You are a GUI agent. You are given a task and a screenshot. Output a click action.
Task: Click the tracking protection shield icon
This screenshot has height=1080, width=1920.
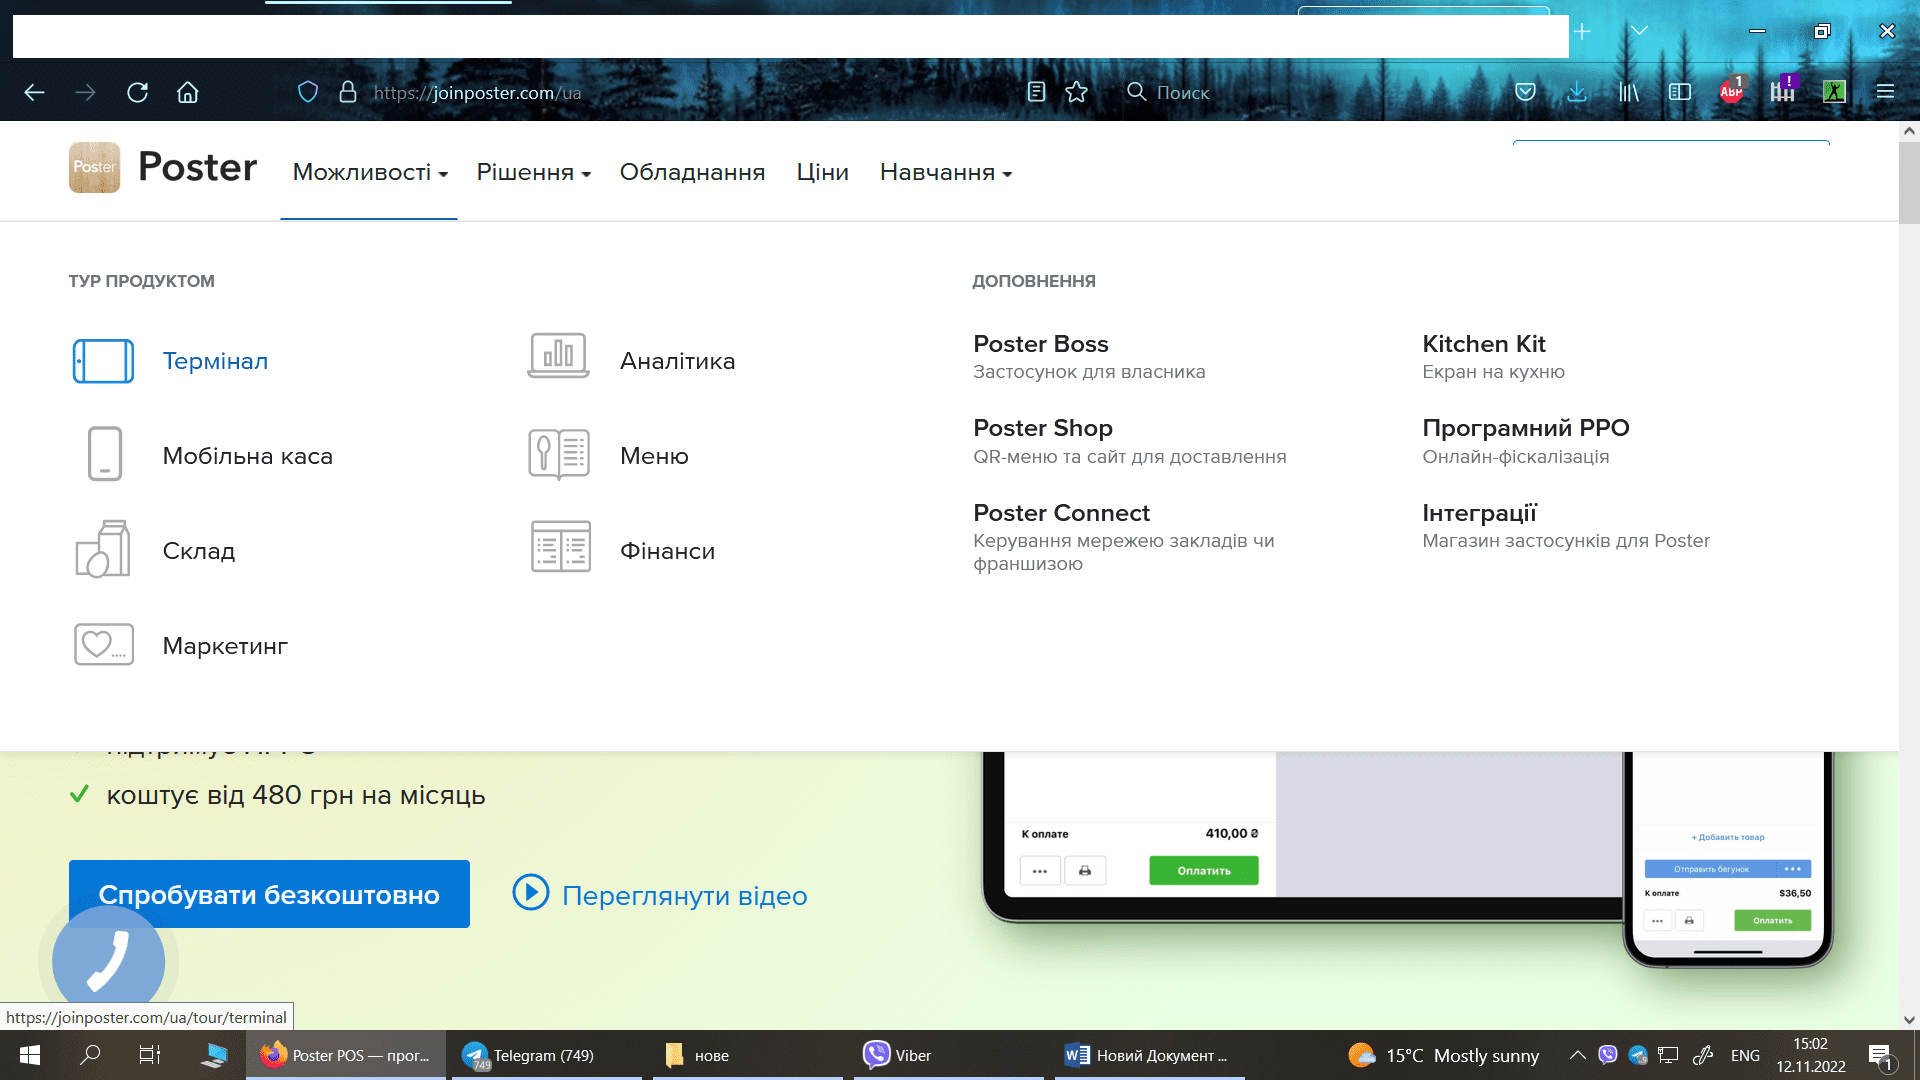pos(308,92)
